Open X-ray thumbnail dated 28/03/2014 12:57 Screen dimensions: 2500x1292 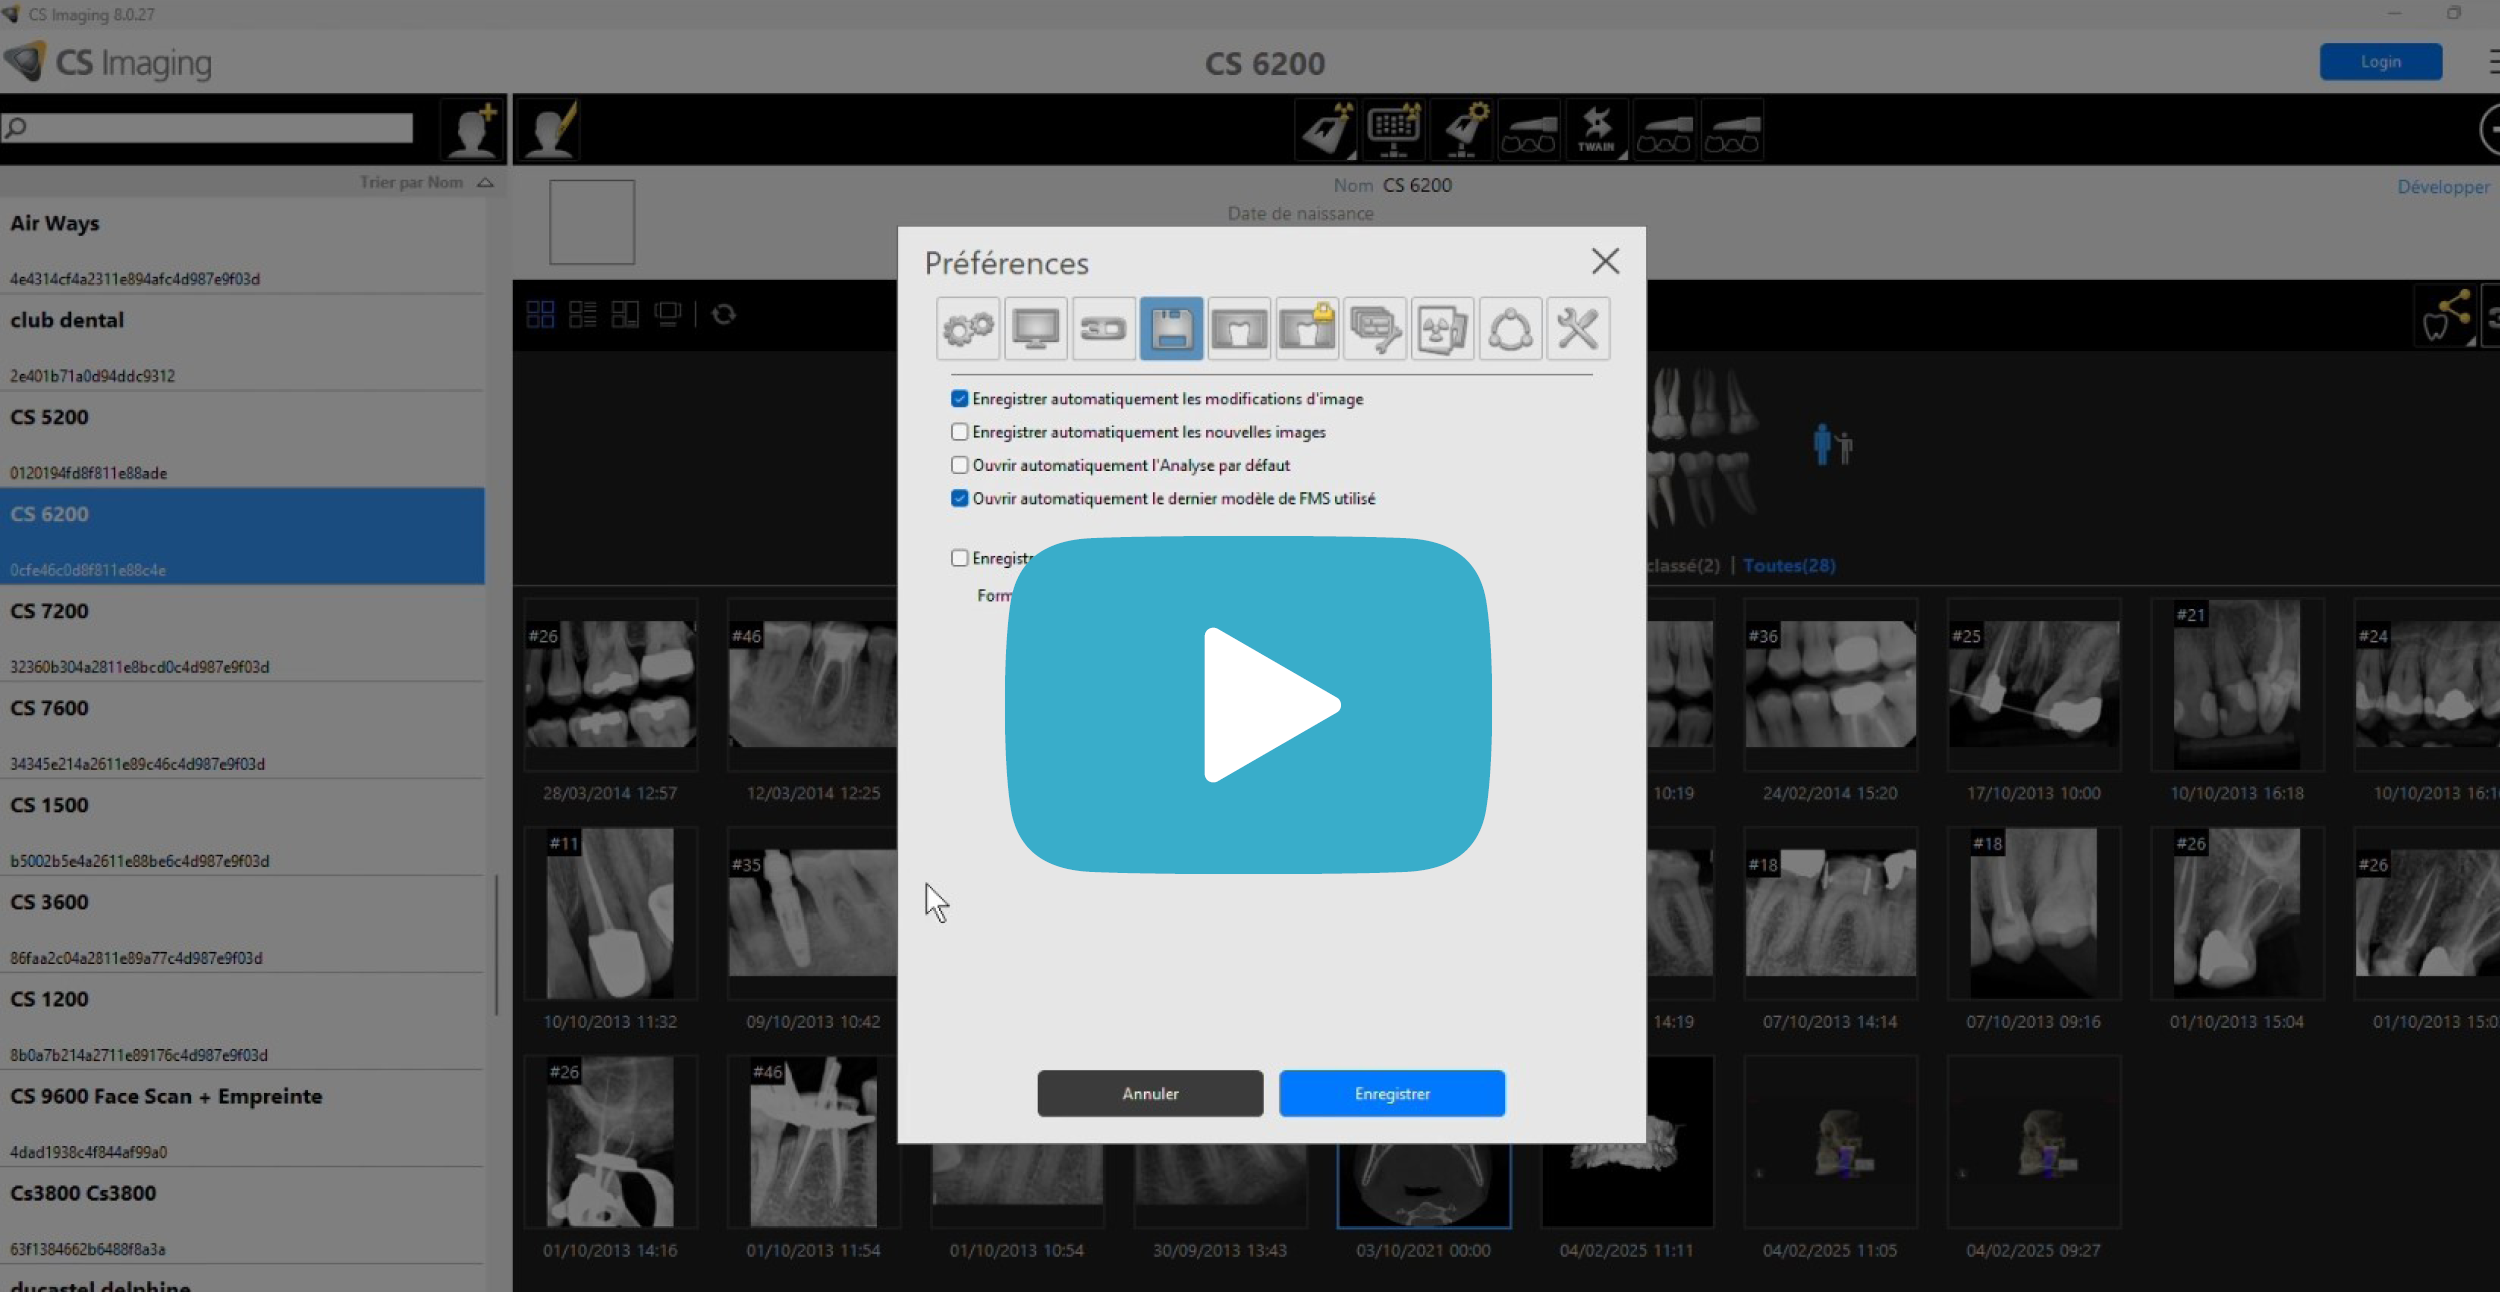tap(610, 684)
